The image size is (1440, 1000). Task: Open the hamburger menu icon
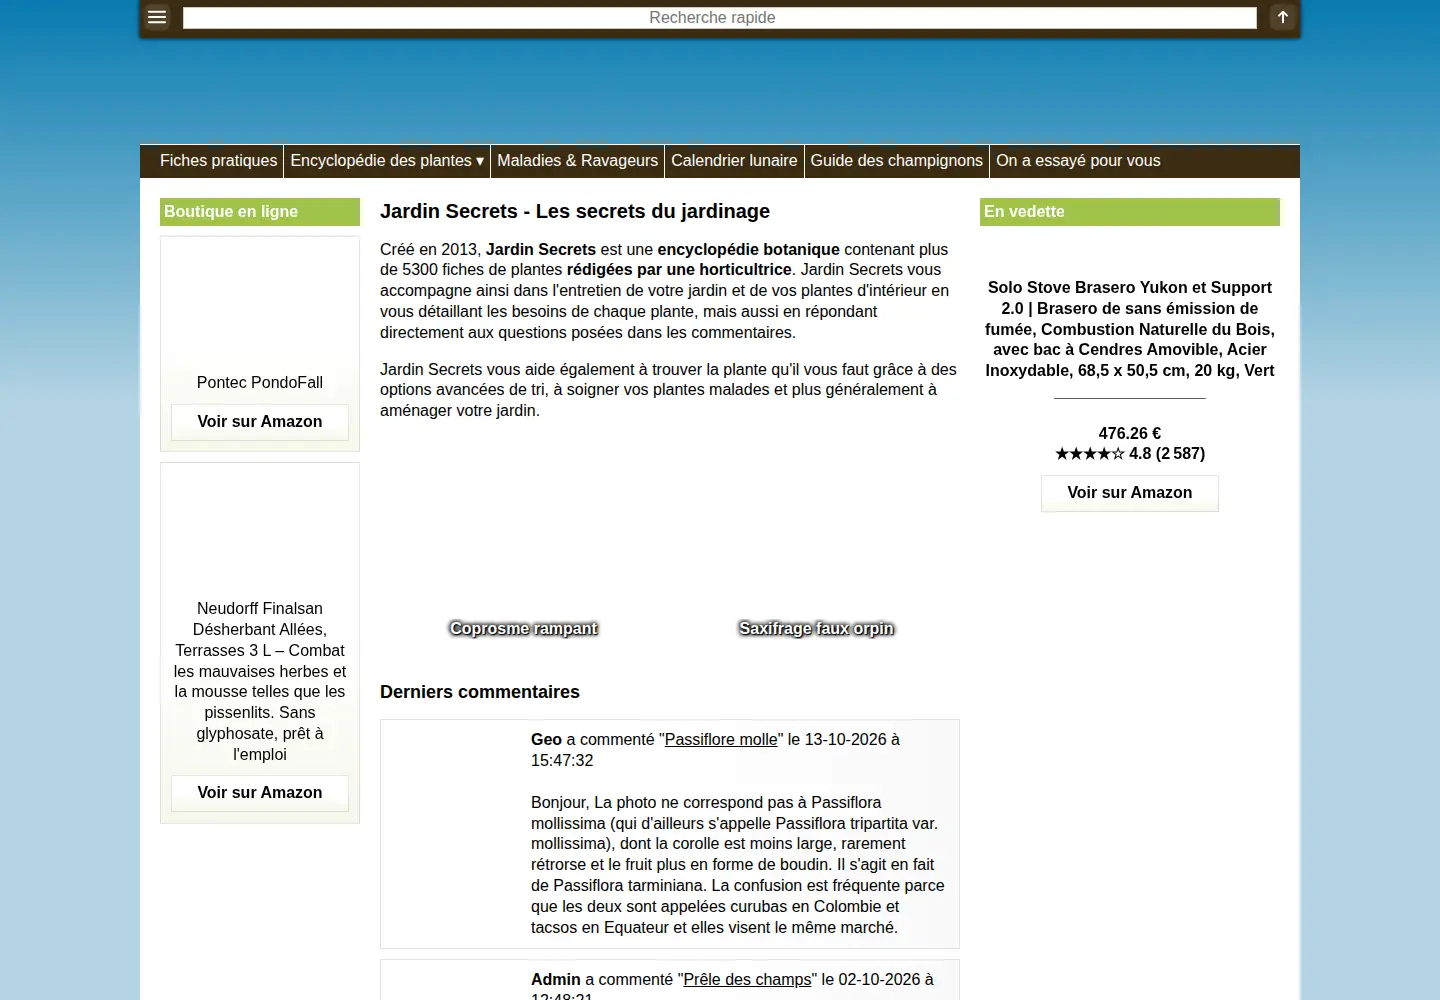point(157,17)
